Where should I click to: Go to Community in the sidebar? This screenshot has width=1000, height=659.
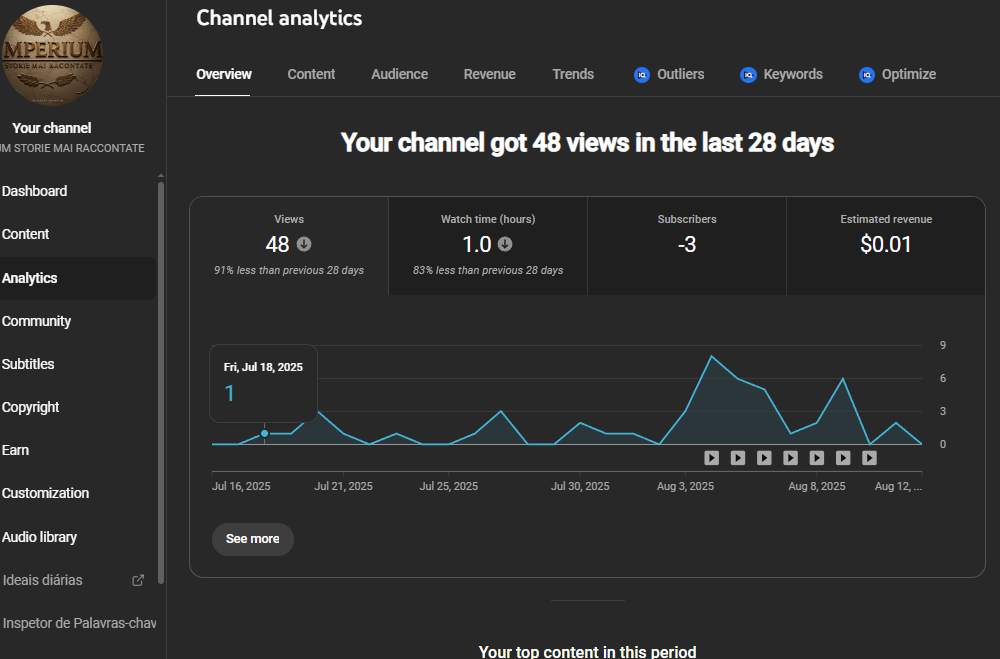click(36, 321)
